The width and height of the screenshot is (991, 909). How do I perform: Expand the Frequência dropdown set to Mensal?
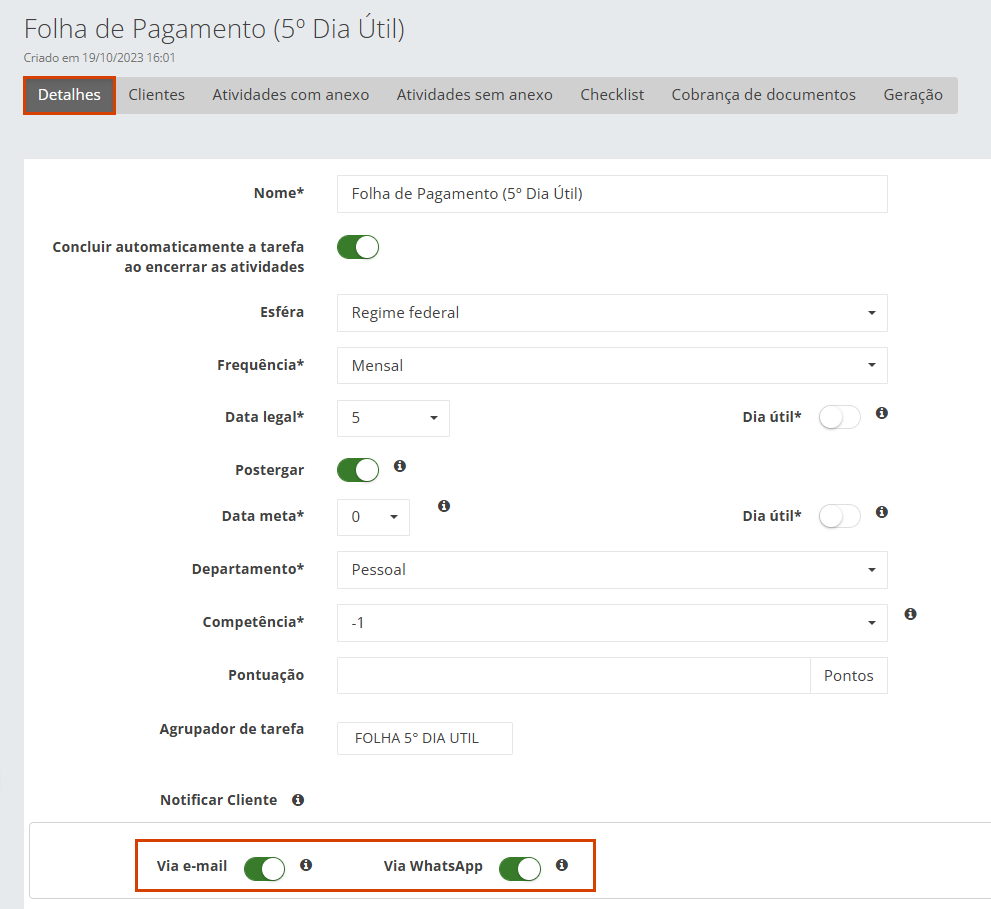[x=612, y=366]
